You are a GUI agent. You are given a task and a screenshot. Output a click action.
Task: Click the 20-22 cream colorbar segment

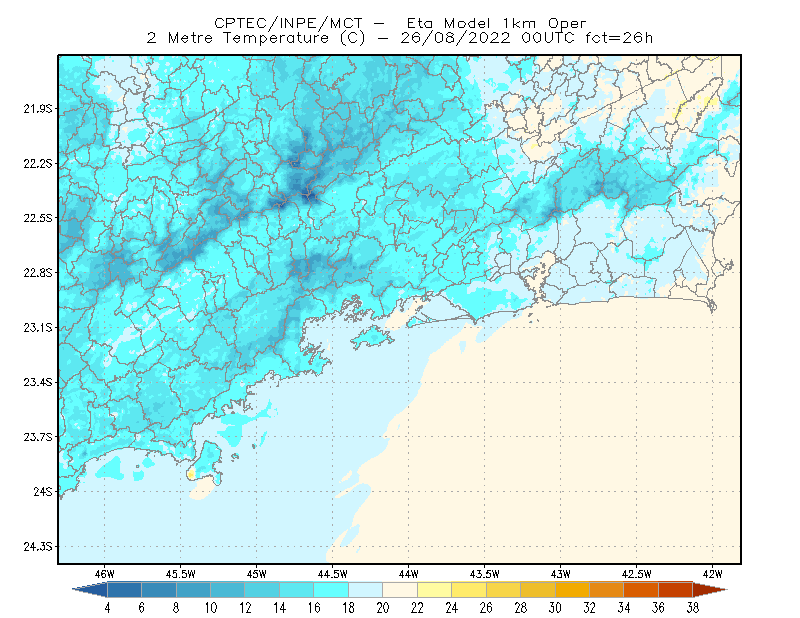pos(400,590)
